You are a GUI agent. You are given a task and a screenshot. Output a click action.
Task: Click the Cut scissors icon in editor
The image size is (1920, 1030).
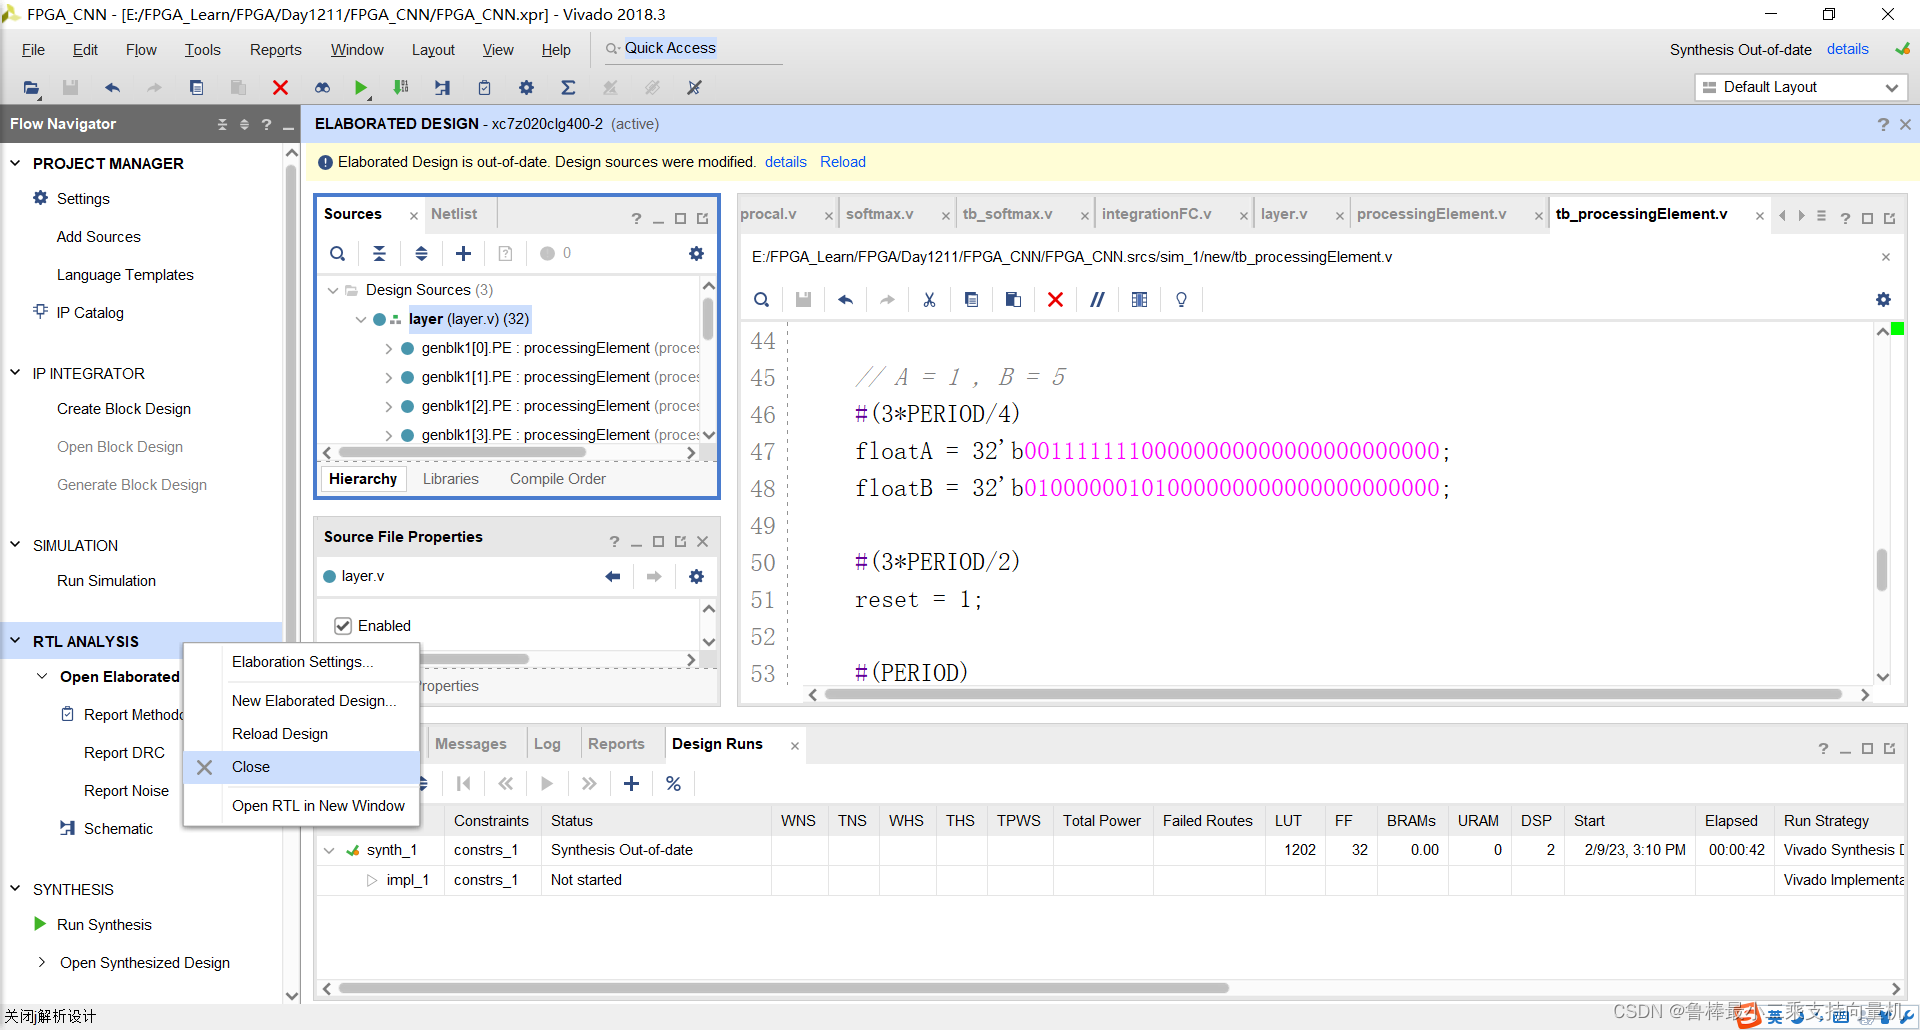coord(929,300)
